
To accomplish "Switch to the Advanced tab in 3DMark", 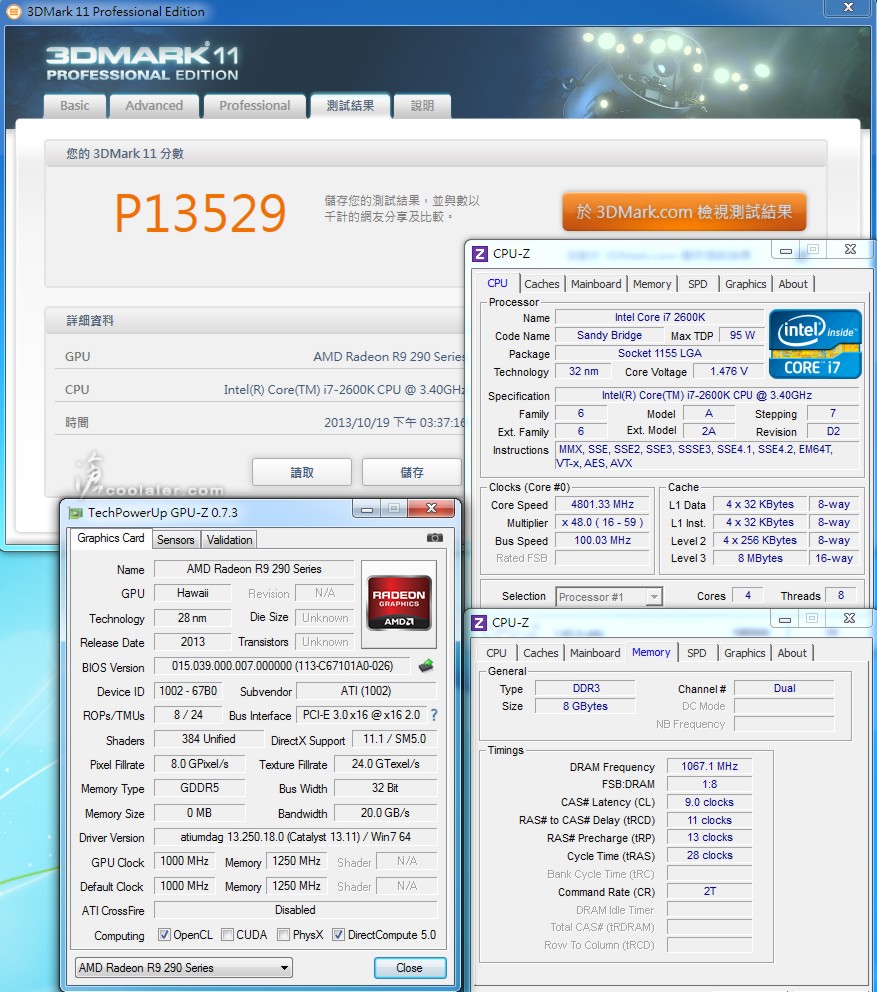I will (x=154, y=106).
